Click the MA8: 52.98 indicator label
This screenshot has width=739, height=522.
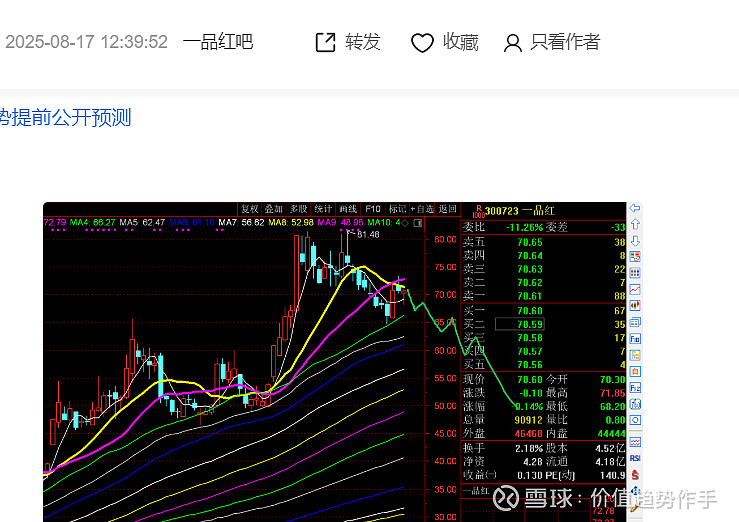click(x=291, y=222)
